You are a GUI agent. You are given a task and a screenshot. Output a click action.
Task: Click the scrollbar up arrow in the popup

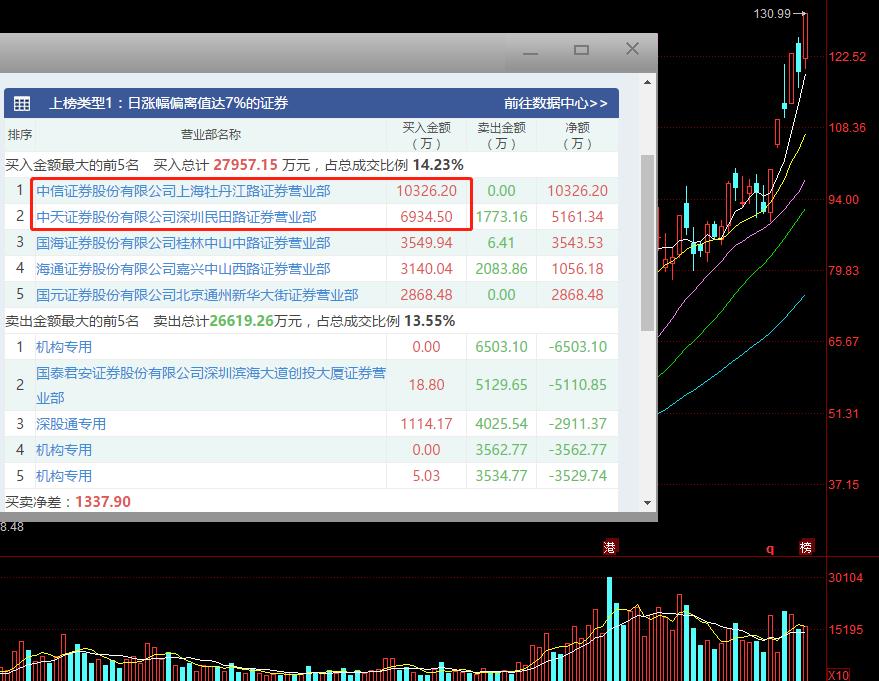point(647,82)
